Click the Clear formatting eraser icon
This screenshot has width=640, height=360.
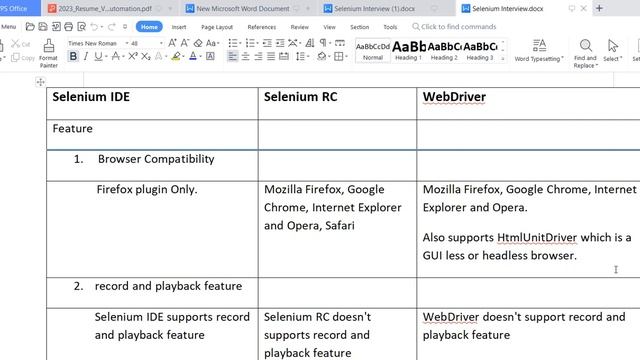198,43
